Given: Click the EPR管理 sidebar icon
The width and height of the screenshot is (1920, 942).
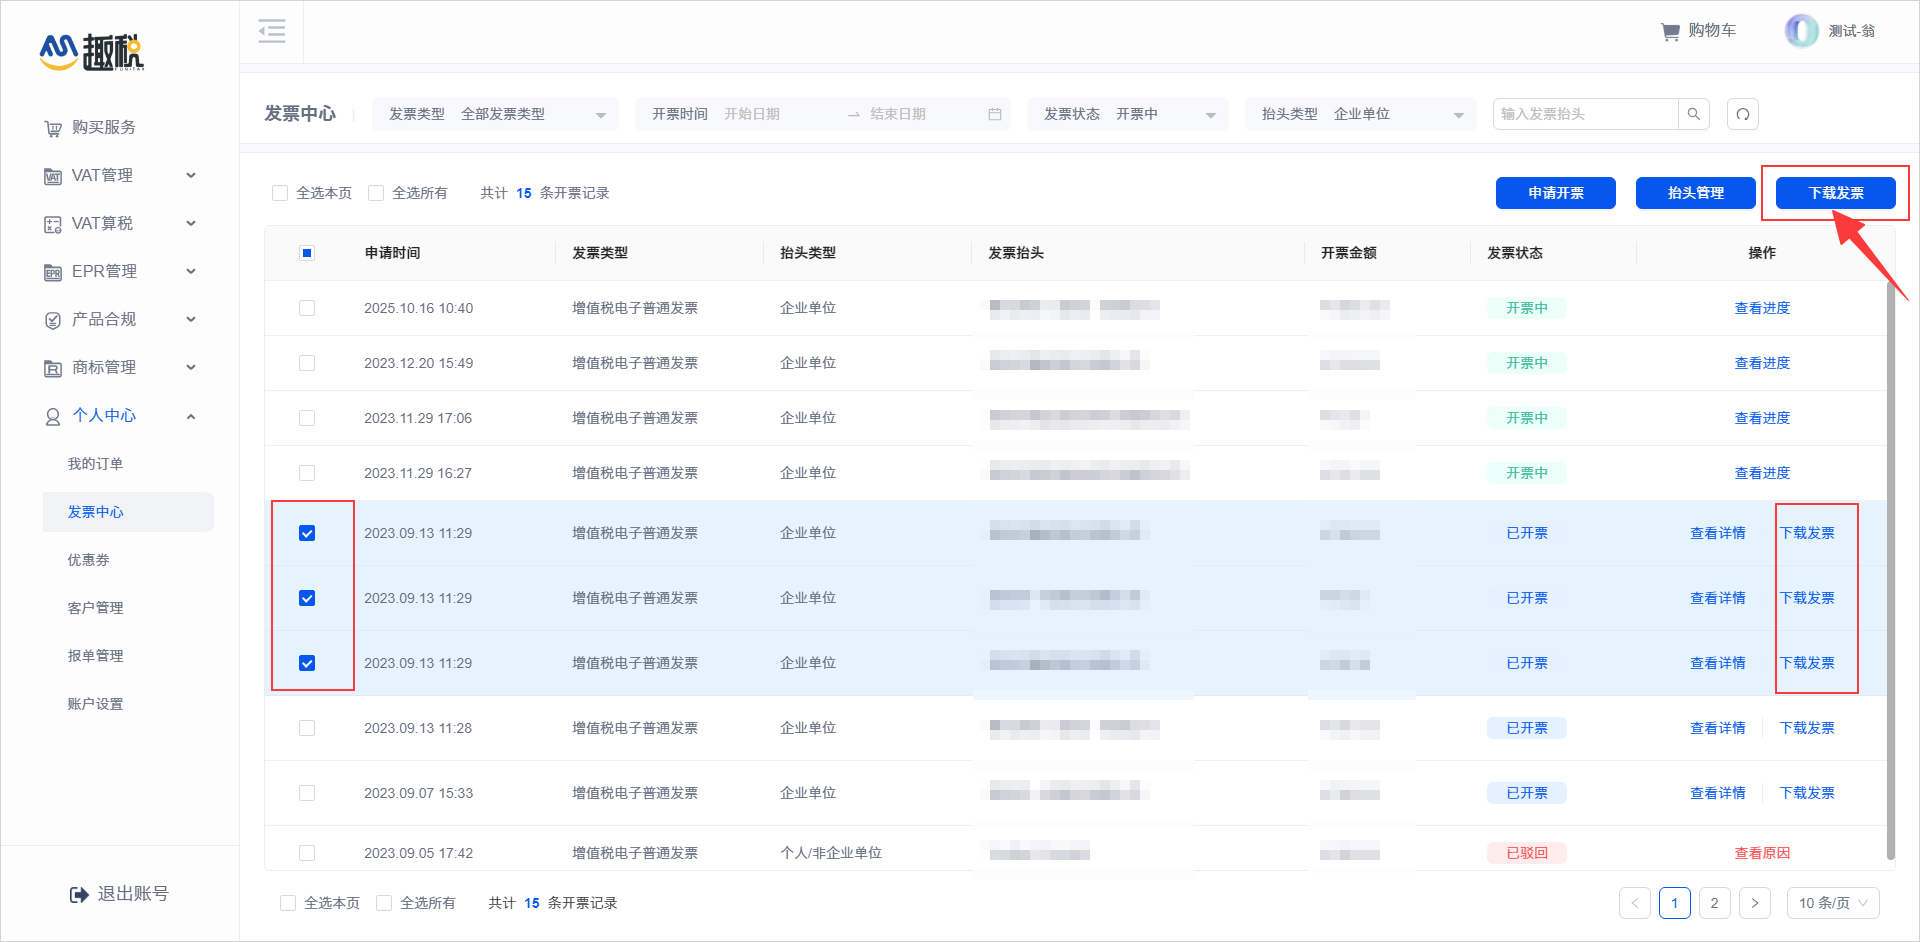Looking at the screenshot, I should click(x=52, y=271).
